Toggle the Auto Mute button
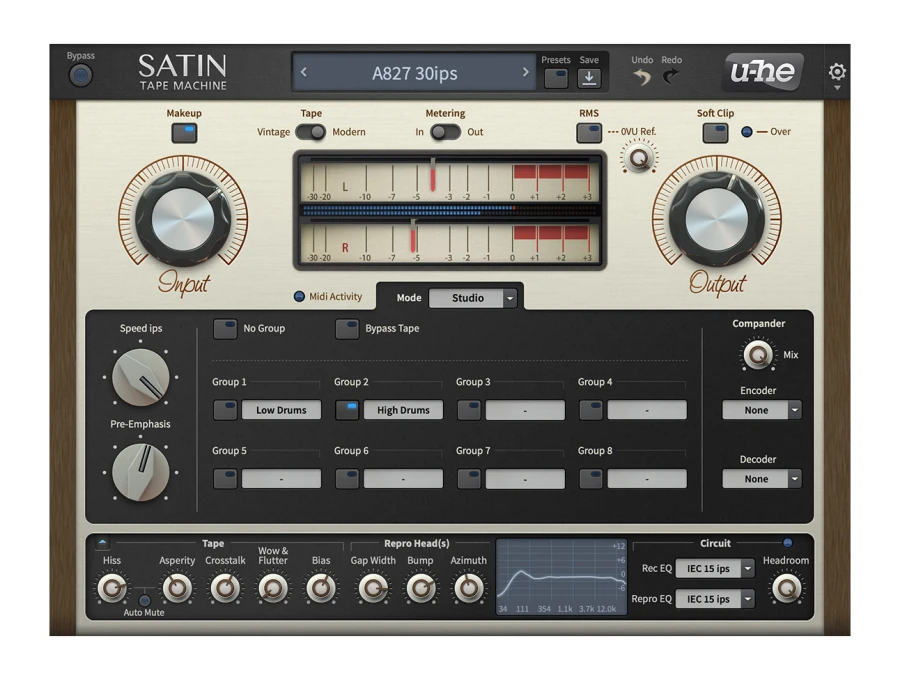The image size is (900, 680). [145, 600]
